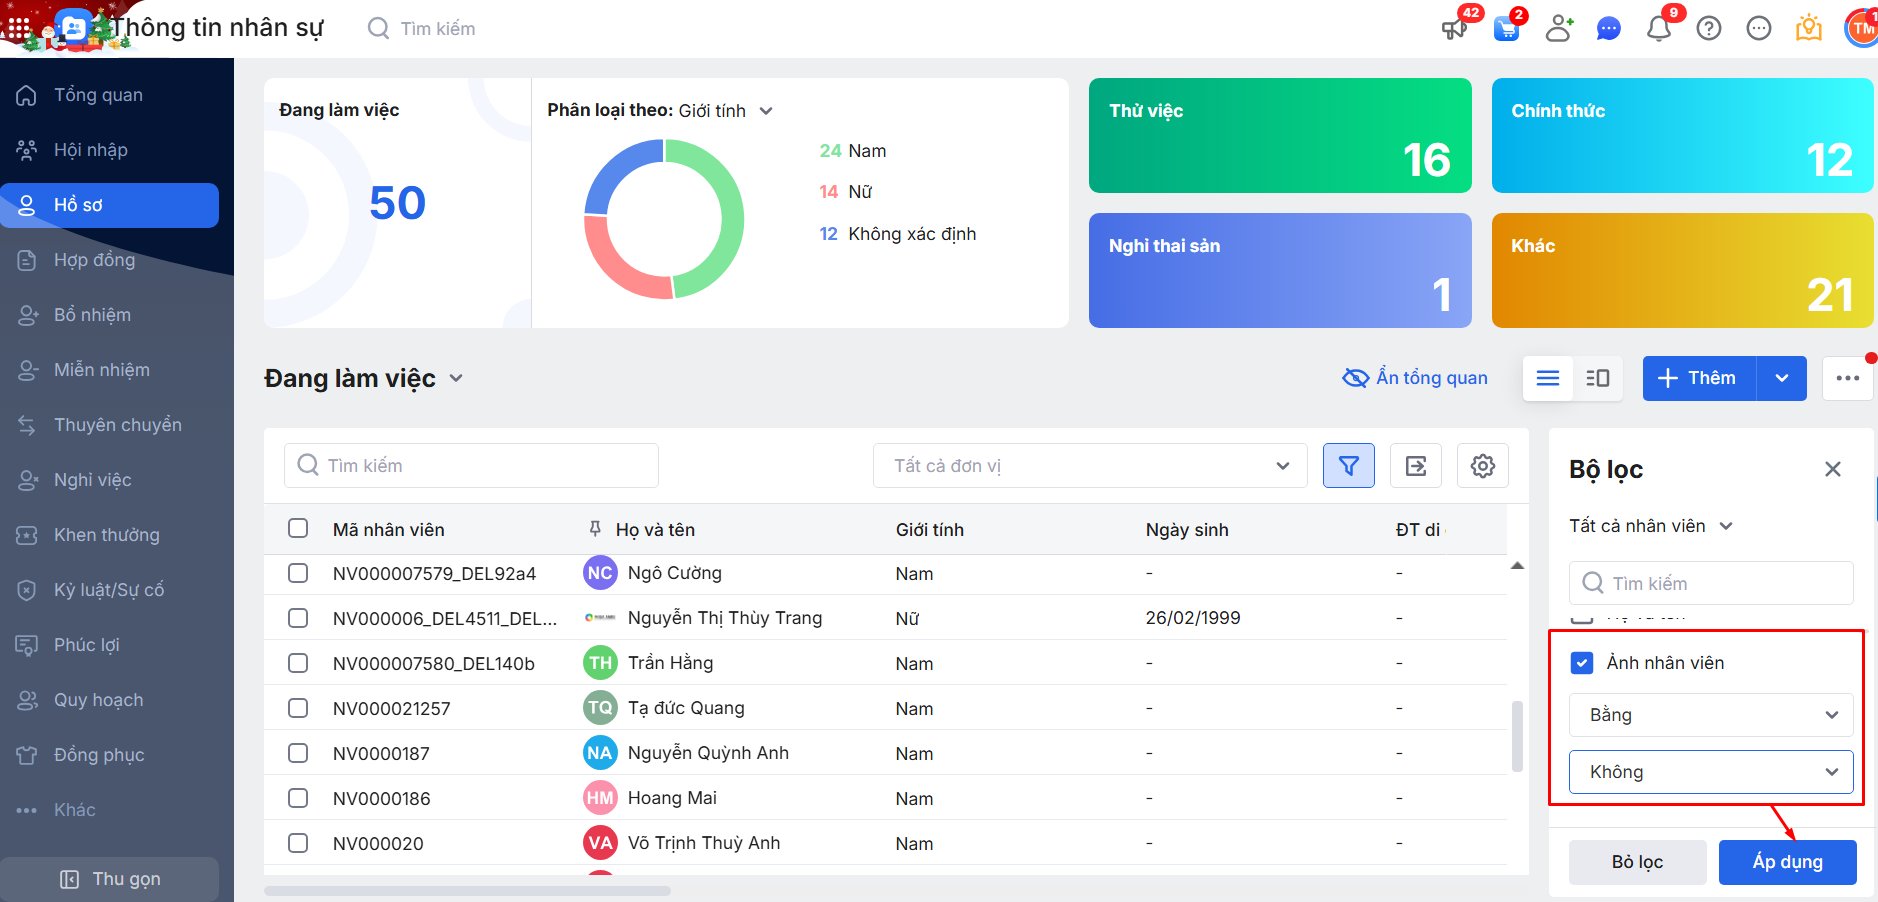Click the export data icon
Image resolution: width=1878 pixels, height=902 pixels.
pyautogui.click(x=1415, y=466)
